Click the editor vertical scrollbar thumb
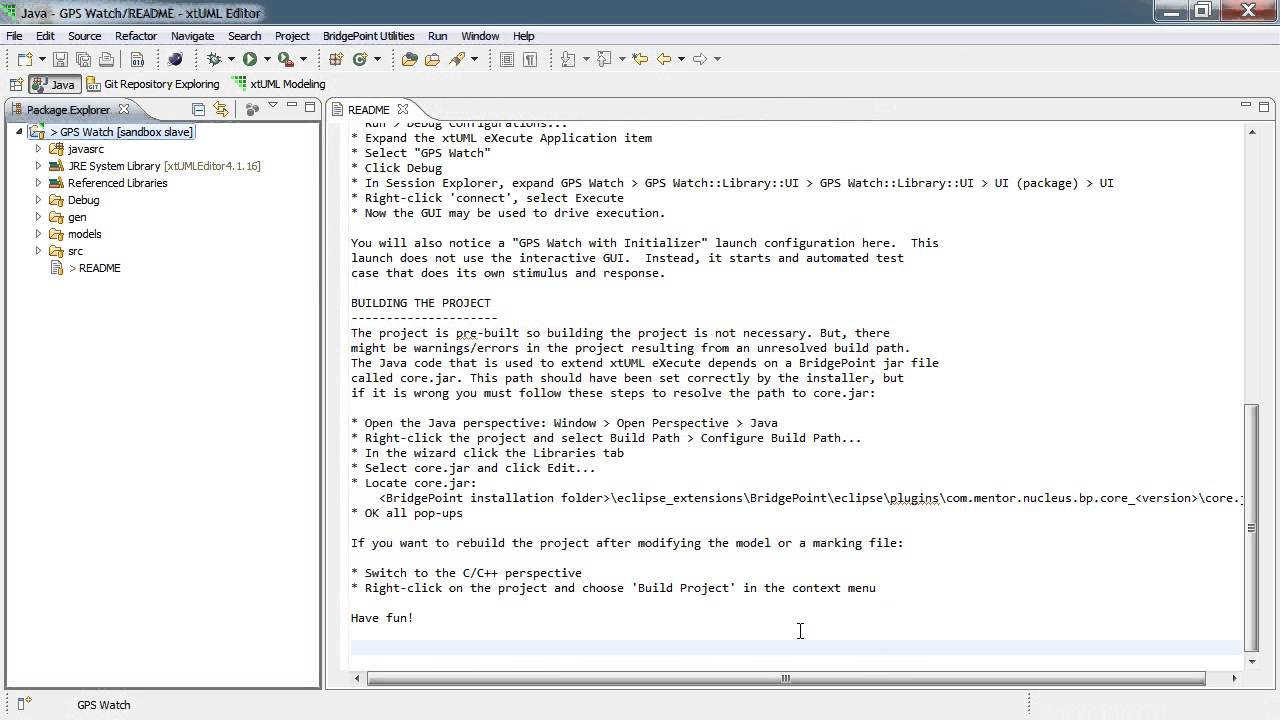Screen dimensions: 1280x720 pos(1251,527)
